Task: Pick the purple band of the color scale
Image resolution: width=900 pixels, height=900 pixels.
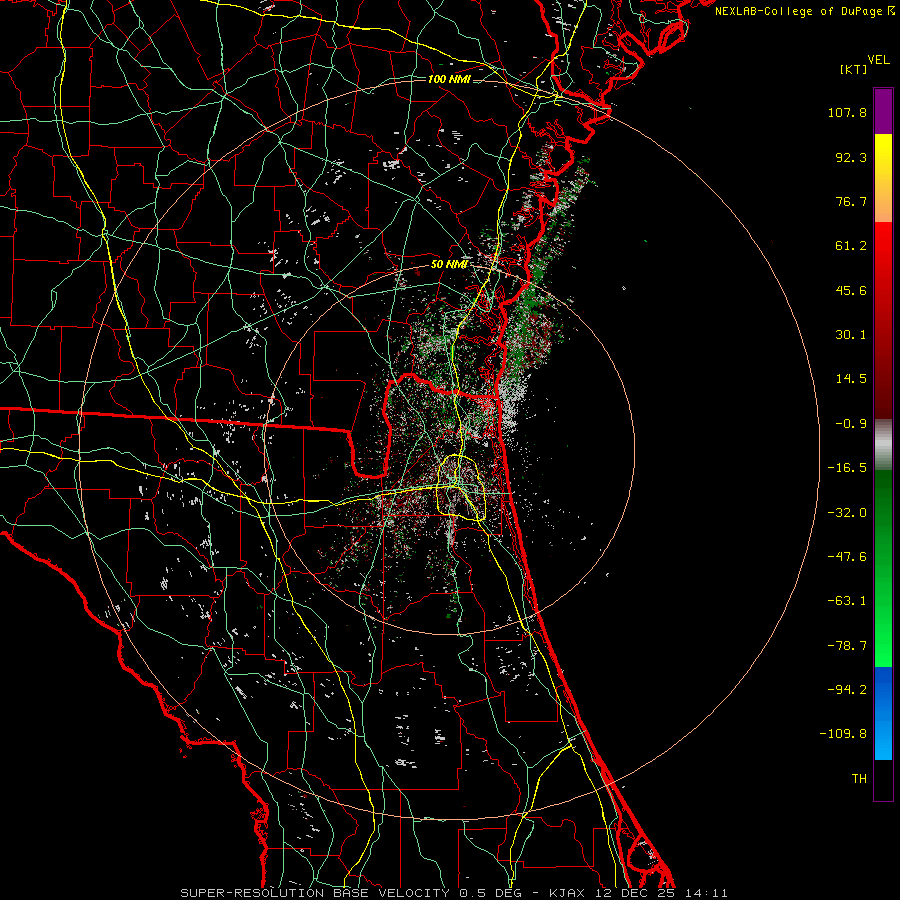Action: 883,111
